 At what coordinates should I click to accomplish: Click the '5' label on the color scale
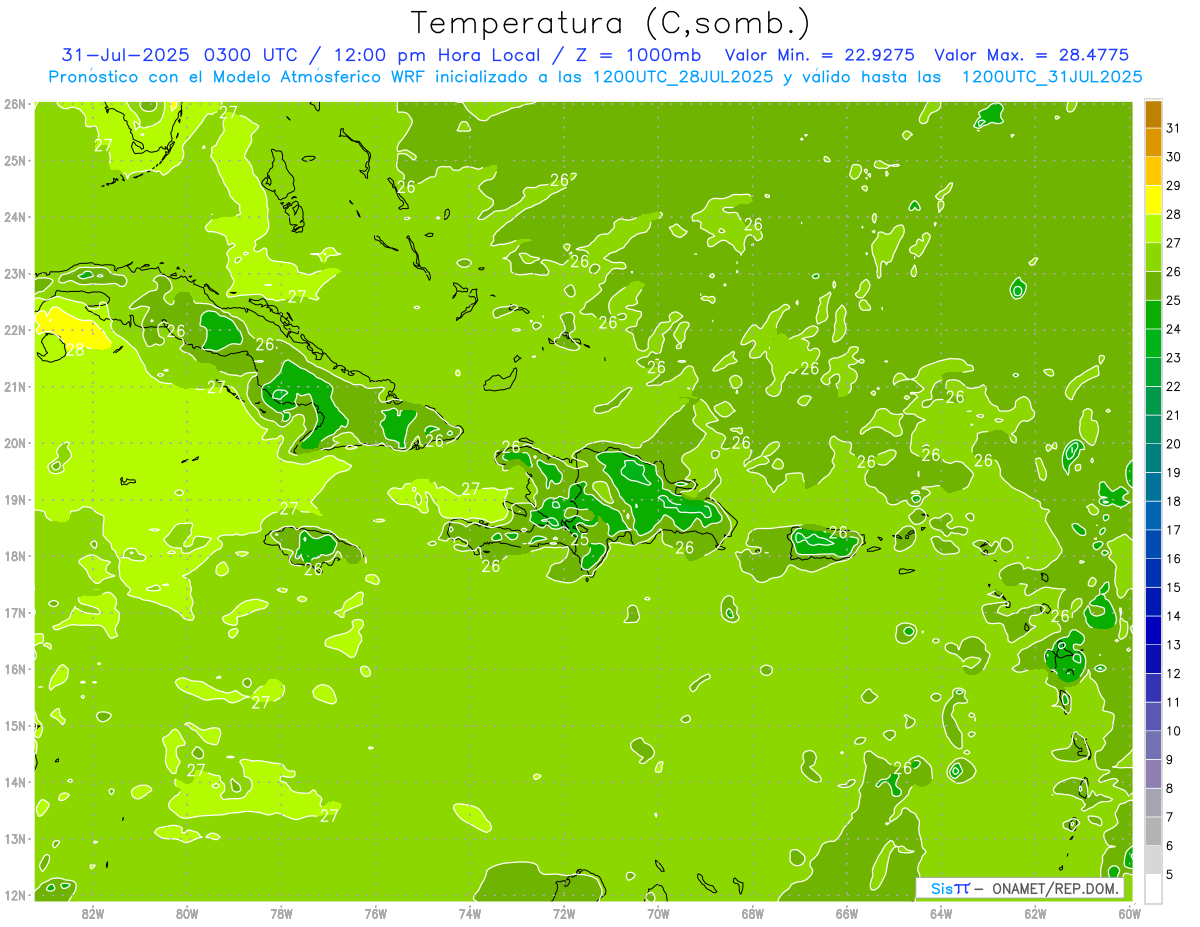(1170, 874)
